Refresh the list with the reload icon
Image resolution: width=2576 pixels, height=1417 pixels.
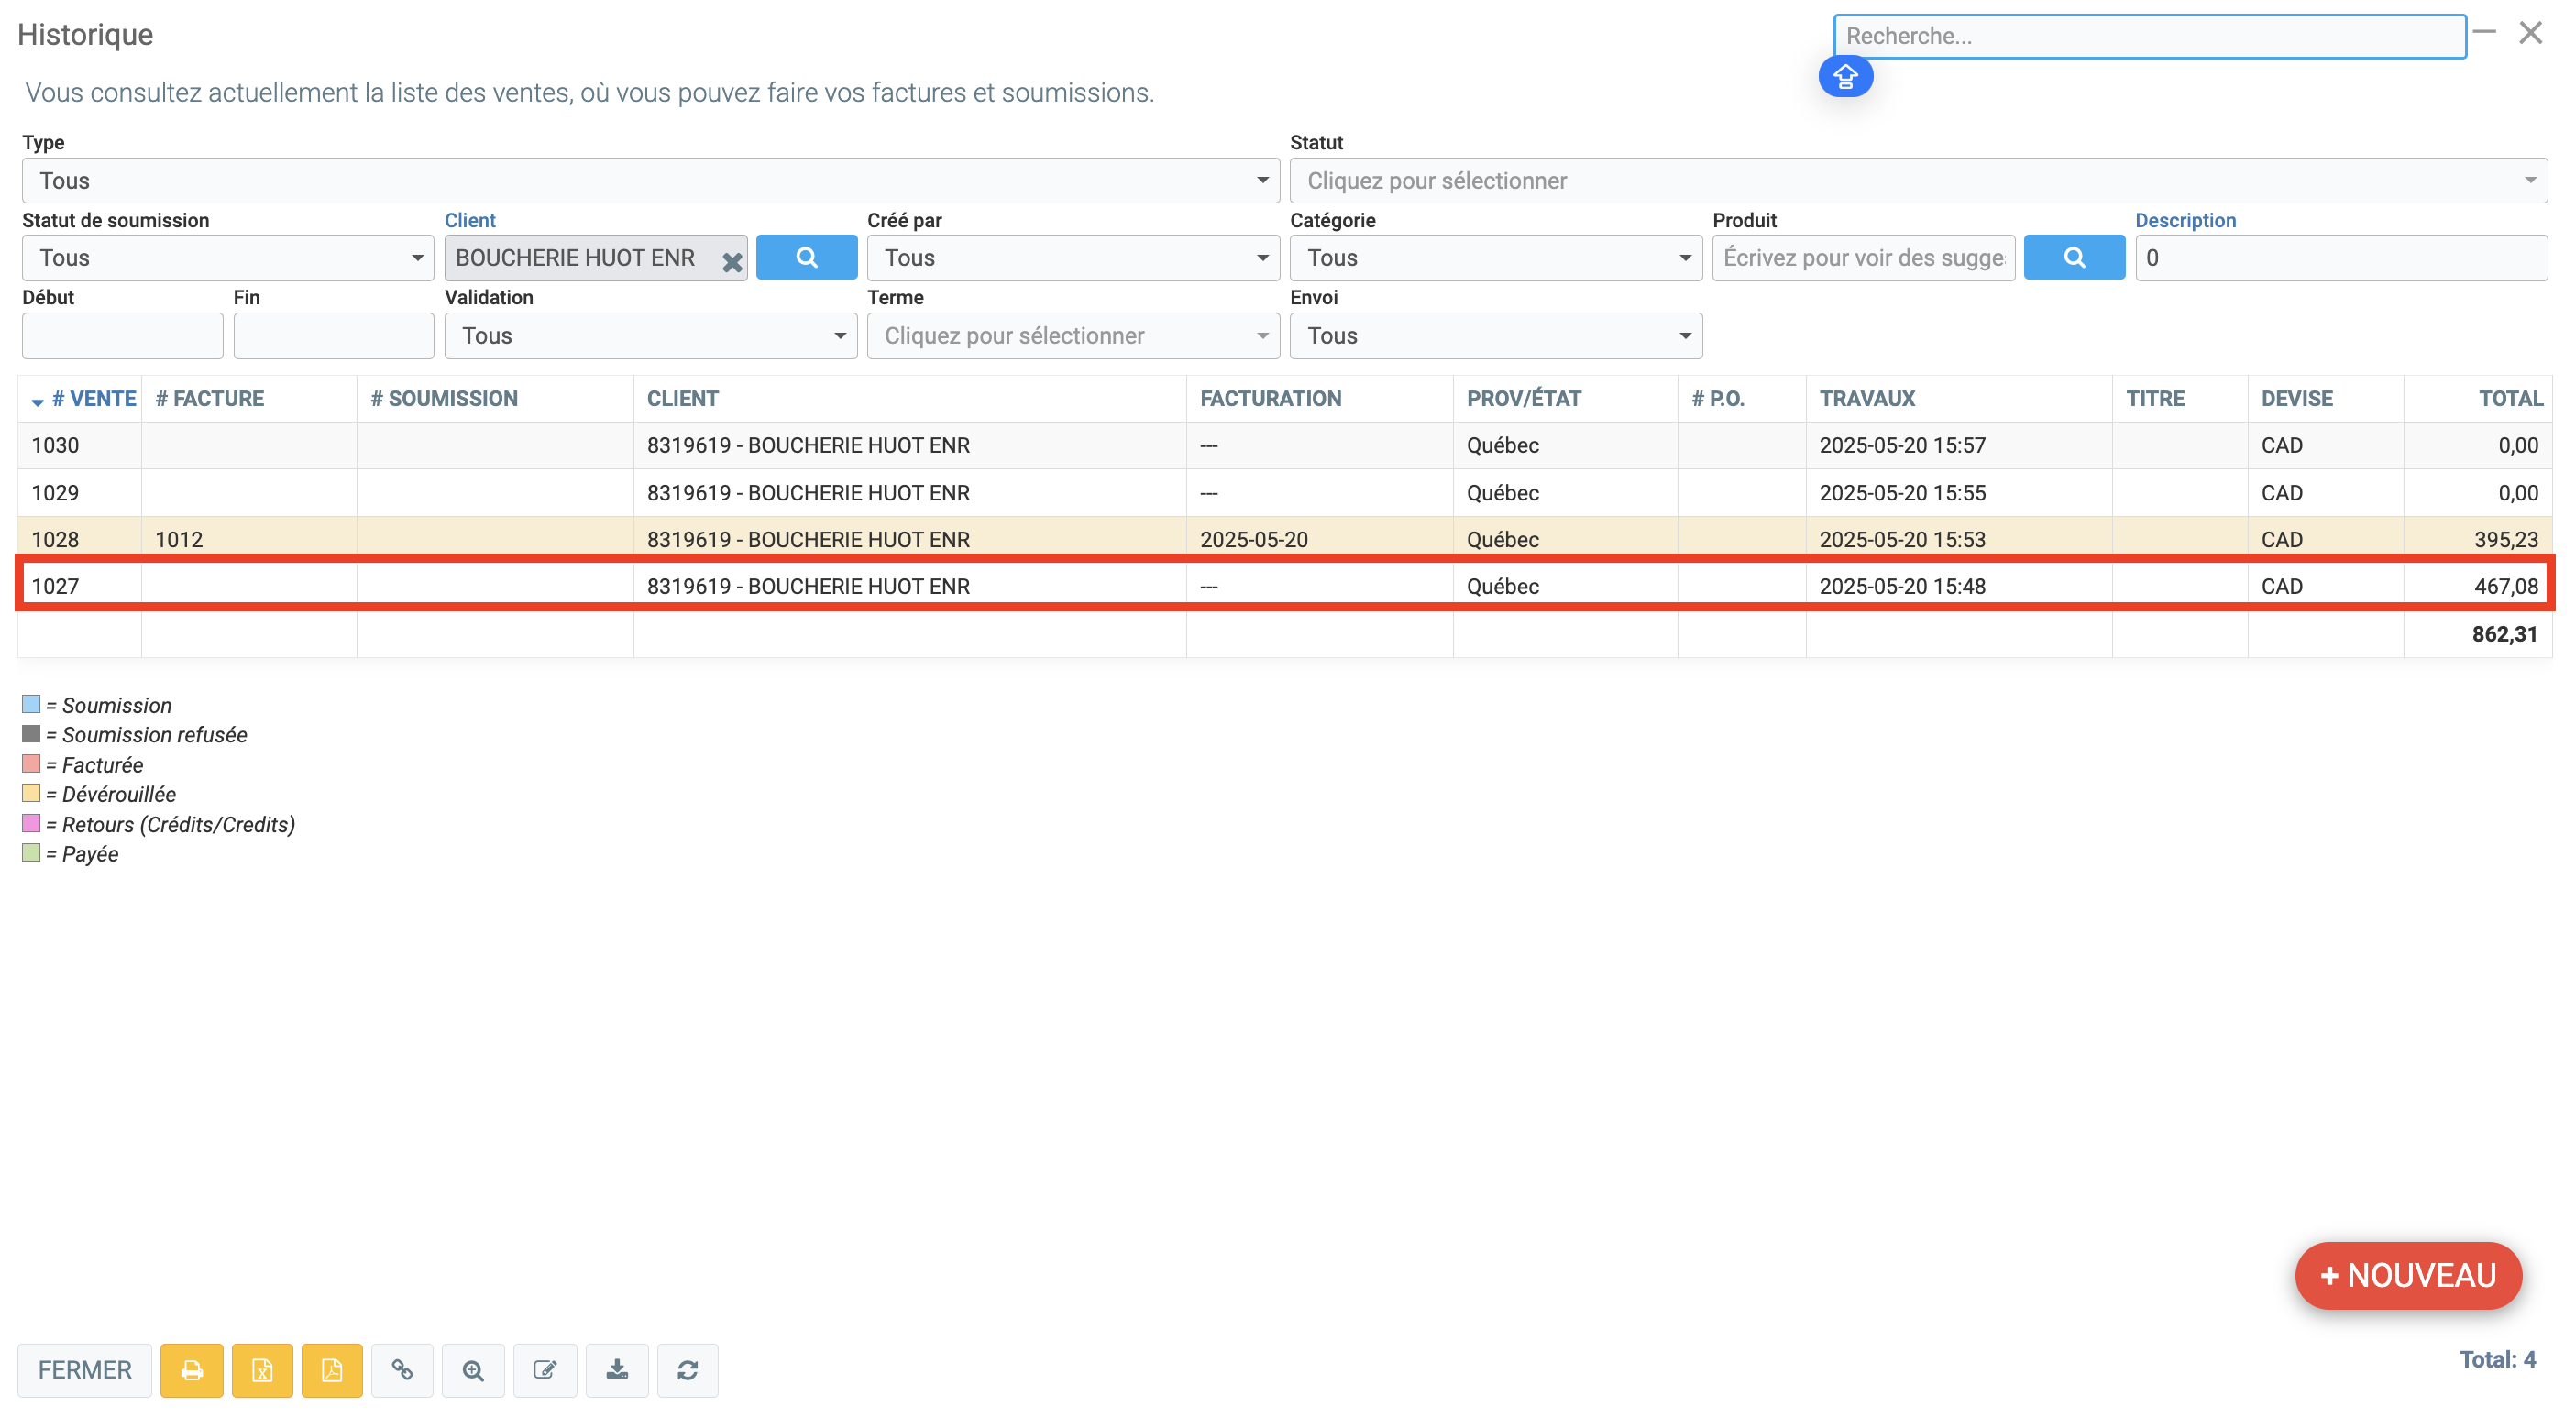point(687,1369)
